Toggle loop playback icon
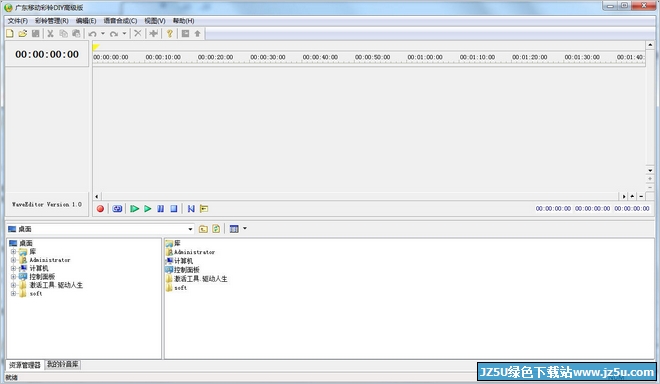 117,209
